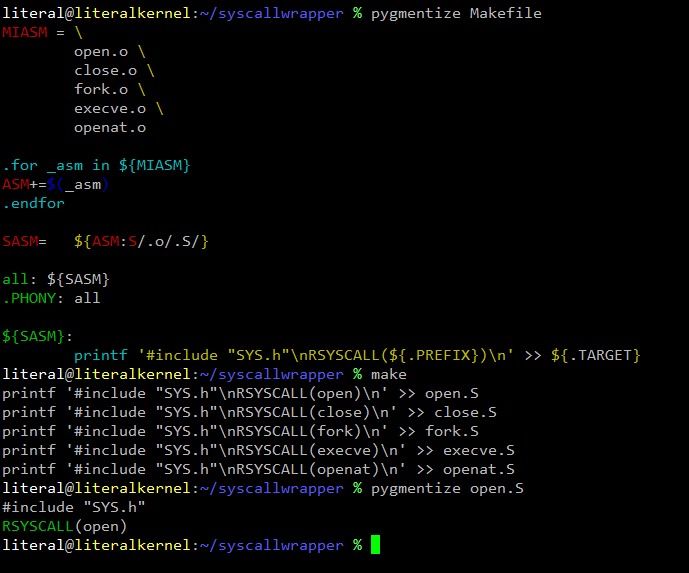
Task: Click the 'all: ${SASM}' target line
Action: click(56, 279)
